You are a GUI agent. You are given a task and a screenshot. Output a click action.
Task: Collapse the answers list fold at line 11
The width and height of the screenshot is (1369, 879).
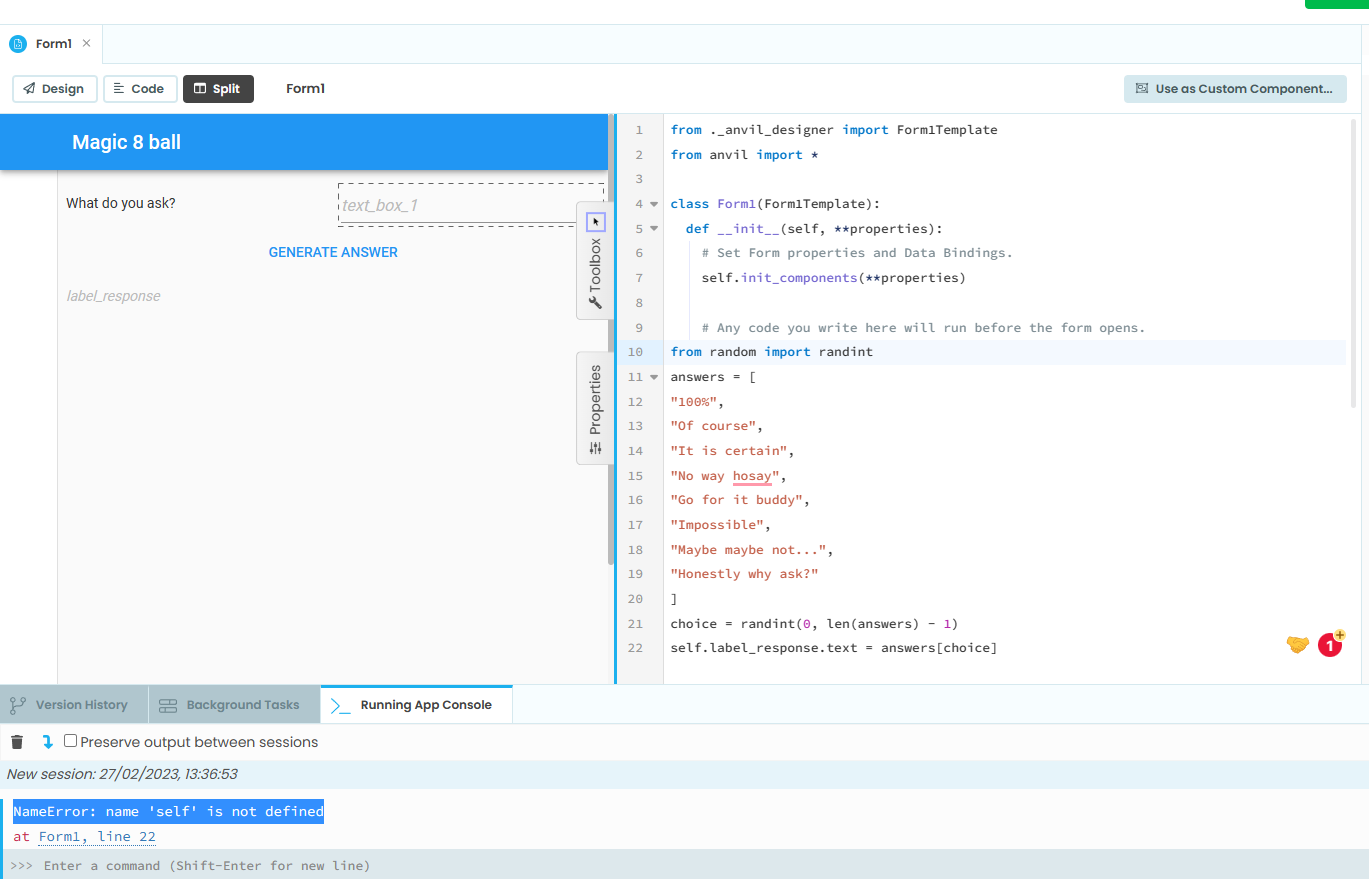pos(655,377)
